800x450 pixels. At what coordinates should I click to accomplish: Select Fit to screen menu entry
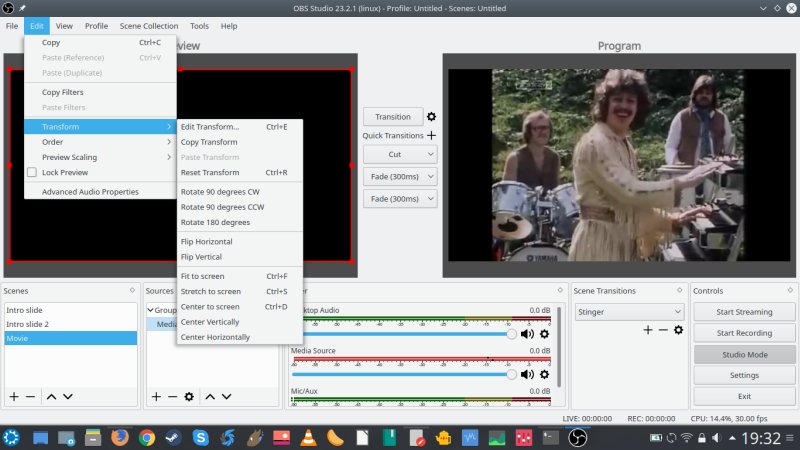(202, 276)
